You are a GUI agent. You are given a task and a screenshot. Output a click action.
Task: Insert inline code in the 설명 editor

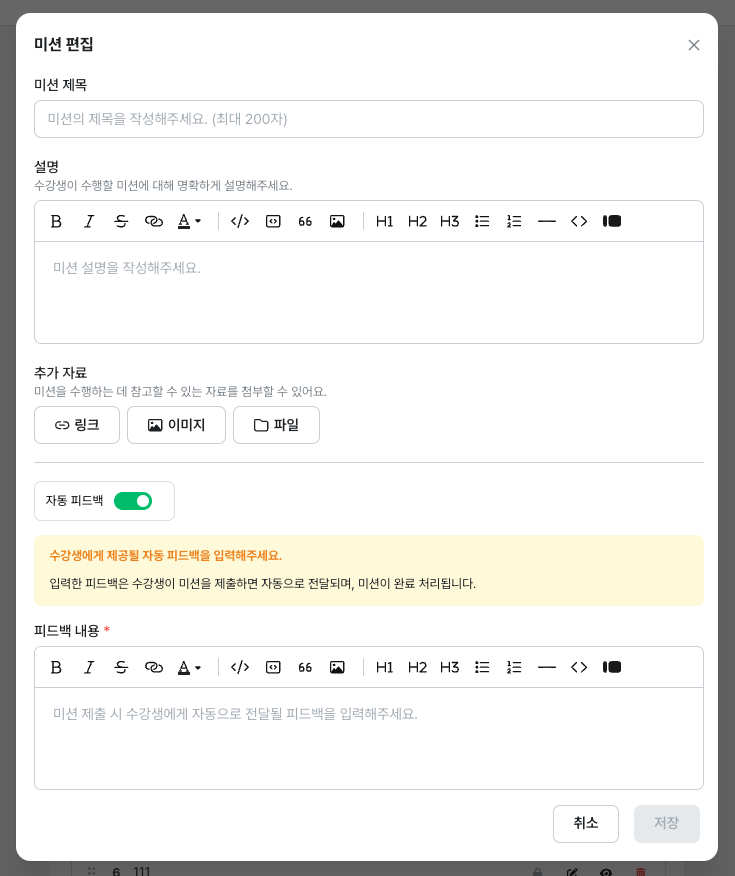point(240,221)
